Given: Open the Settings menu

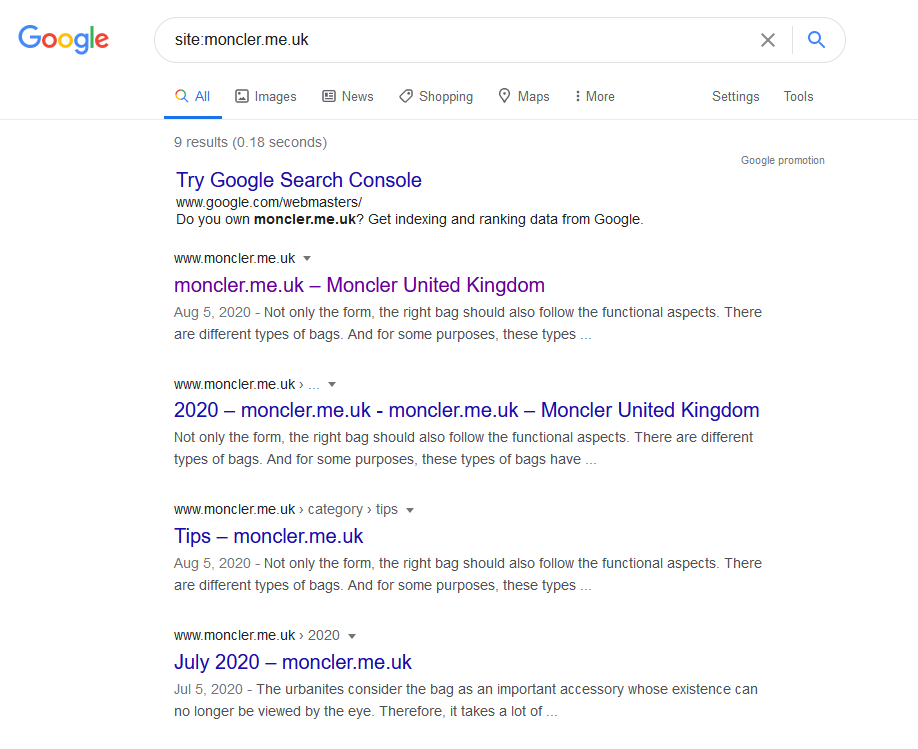Looking at the screenshot, I should point(735,97).
